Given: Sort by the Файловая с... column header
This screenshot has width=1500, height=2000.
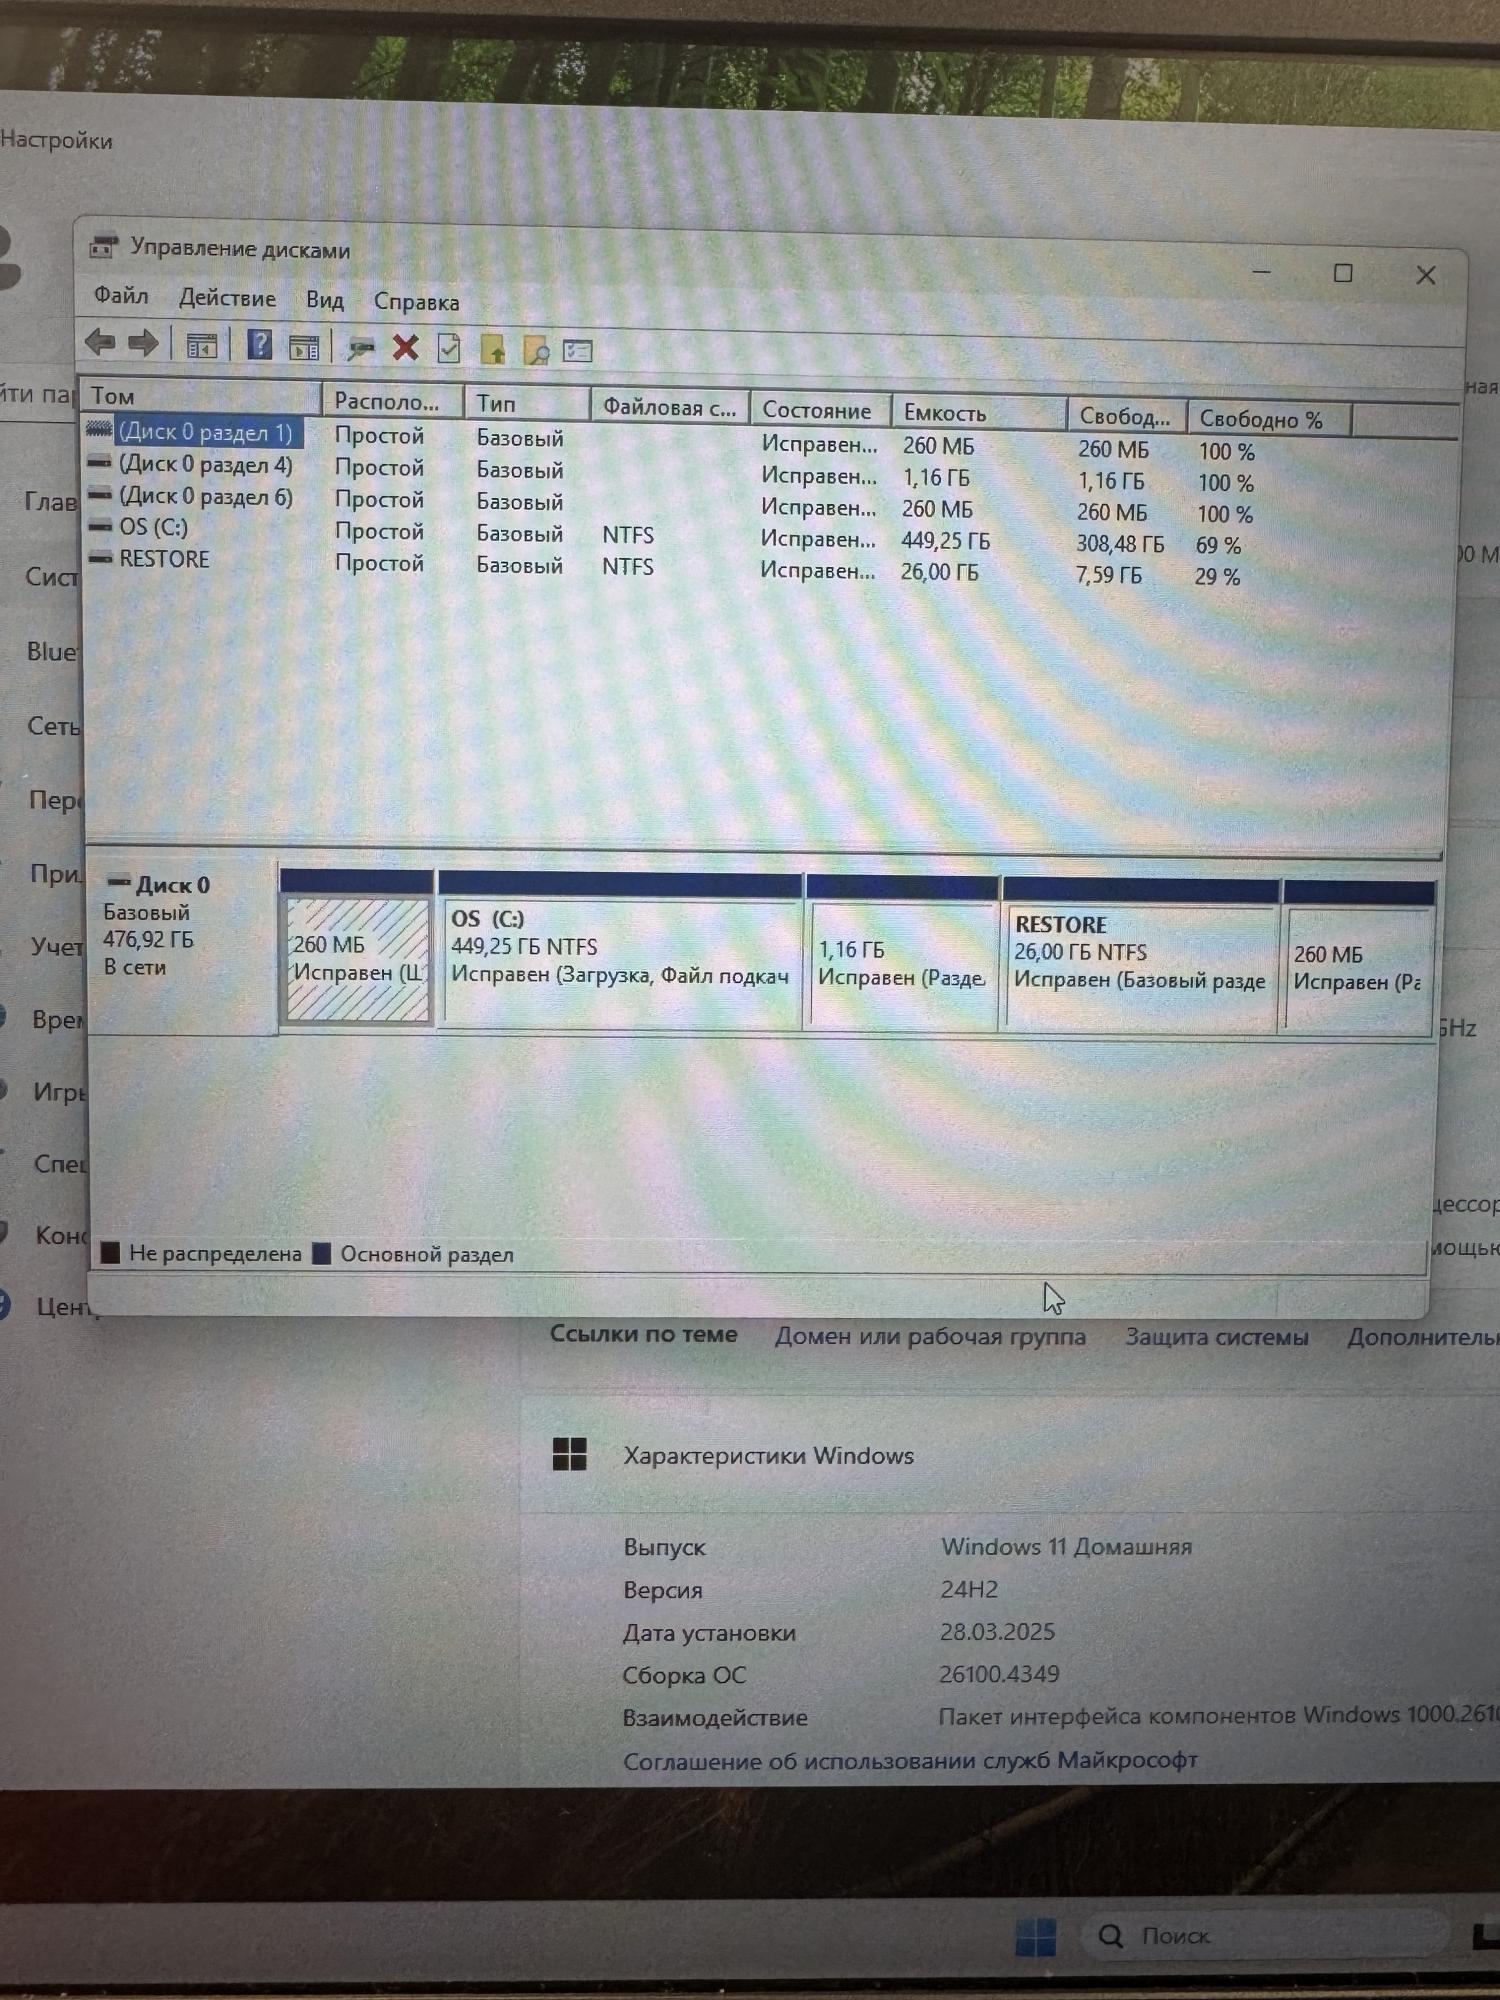Looking at the screenshot, I should [x=670, y=407].
